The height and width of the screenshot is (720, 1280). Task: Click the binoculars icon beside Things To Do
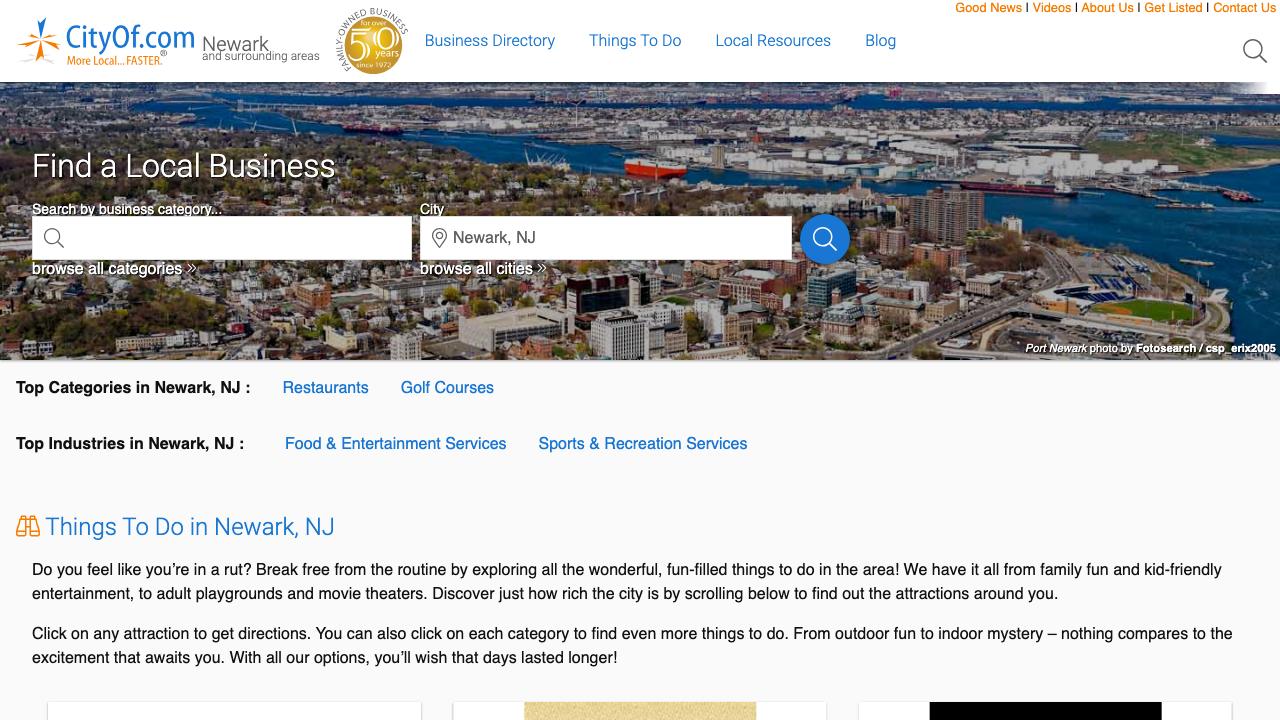click(28, 527)
